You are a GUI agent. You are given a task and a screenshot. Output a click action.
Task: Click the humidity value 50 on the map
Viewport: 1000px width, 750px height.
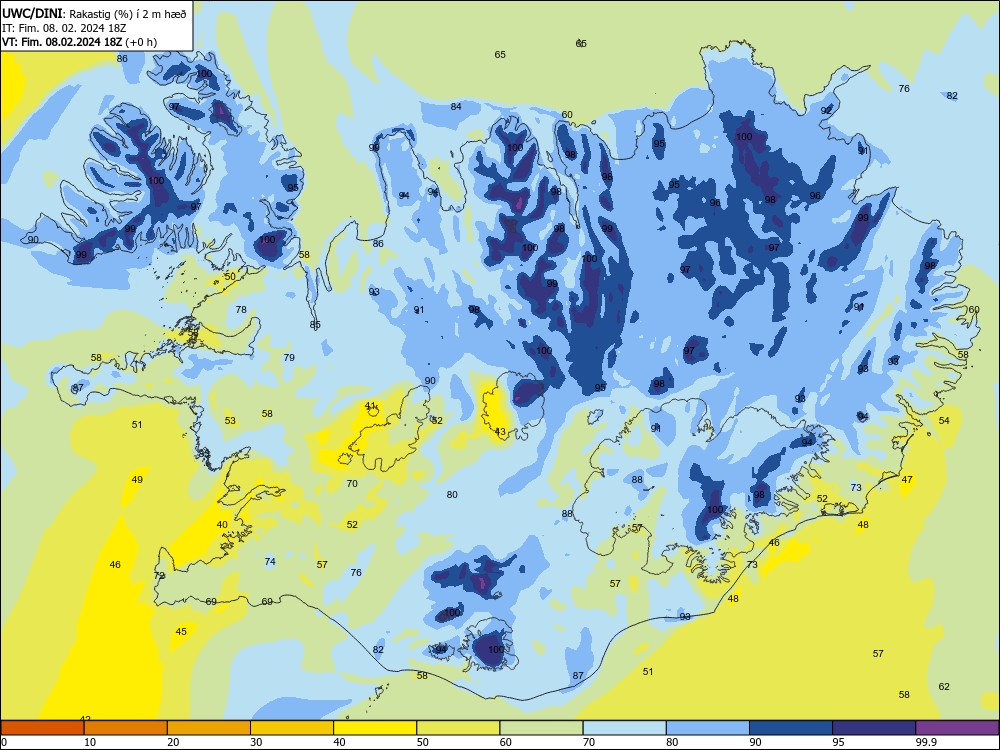tap(230, 276)
